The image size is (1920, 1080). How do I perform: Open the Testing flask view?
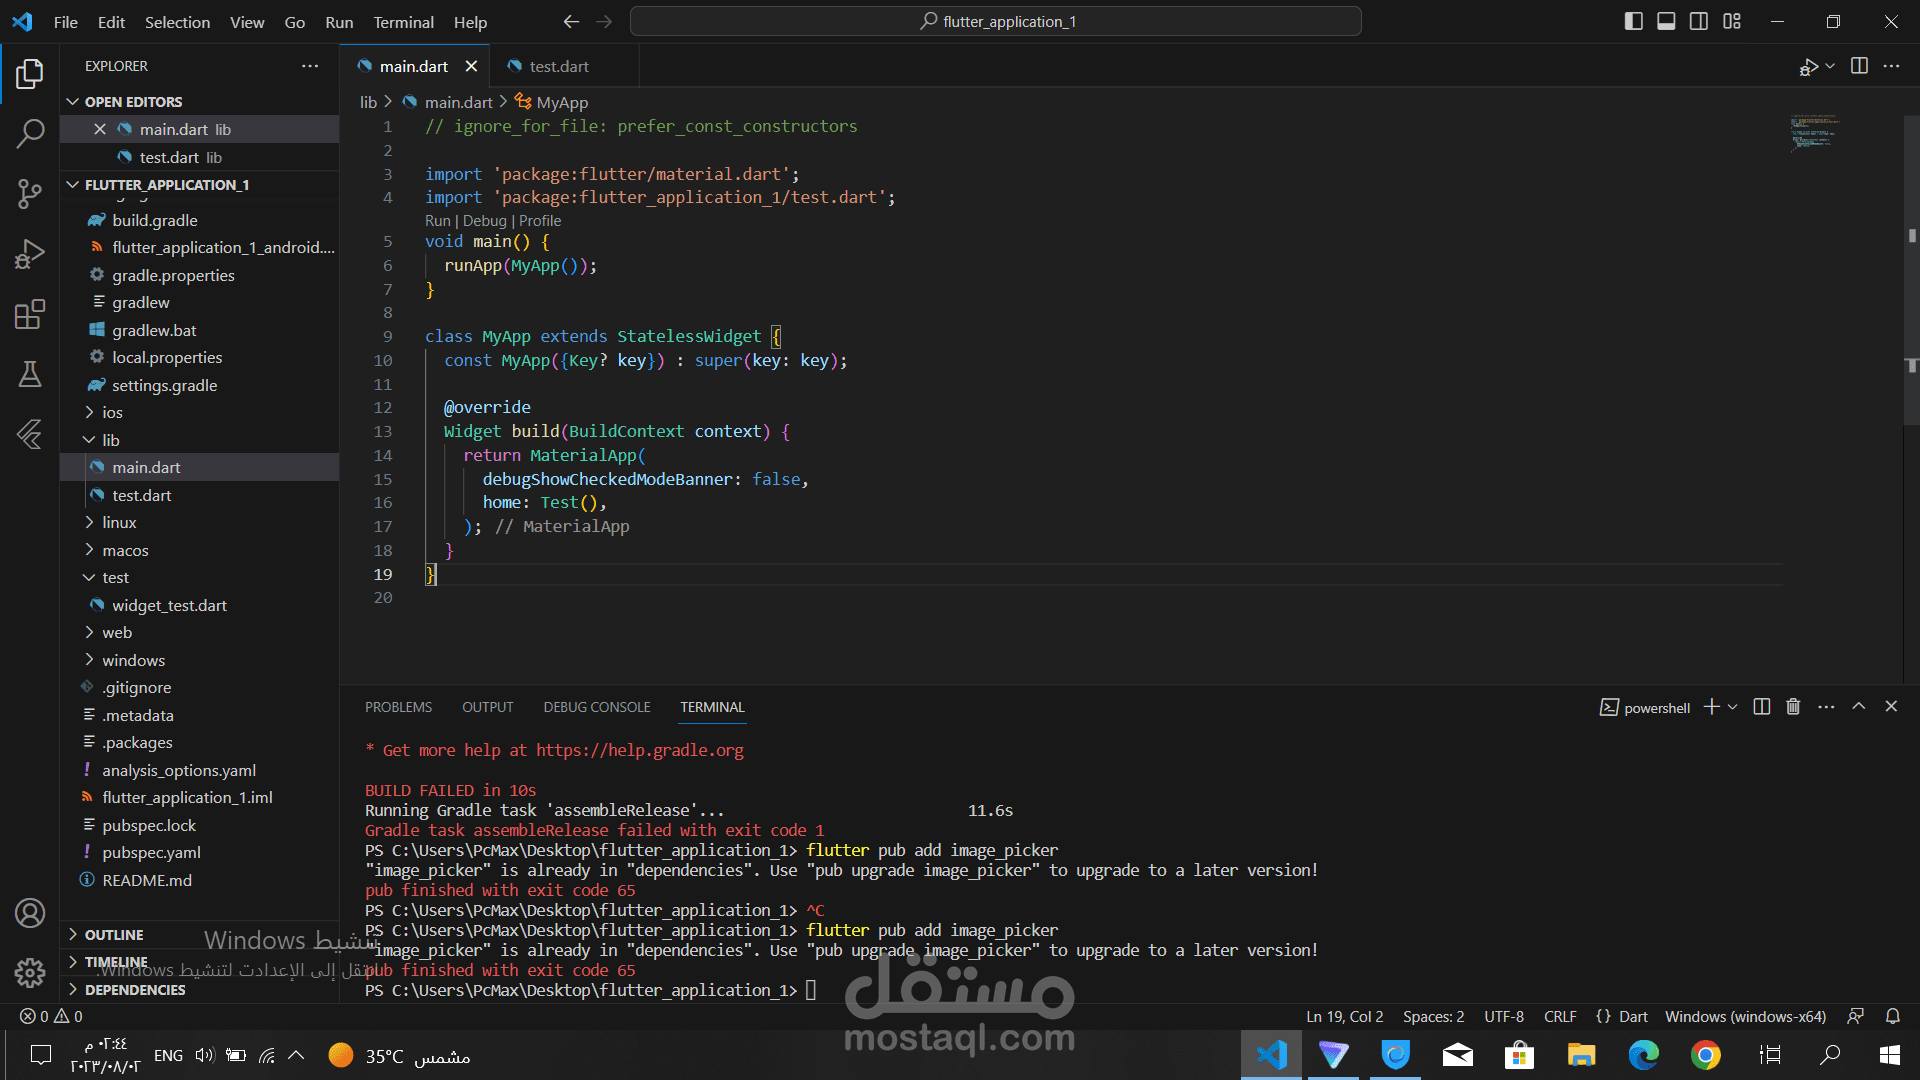(x=30, y=374)
